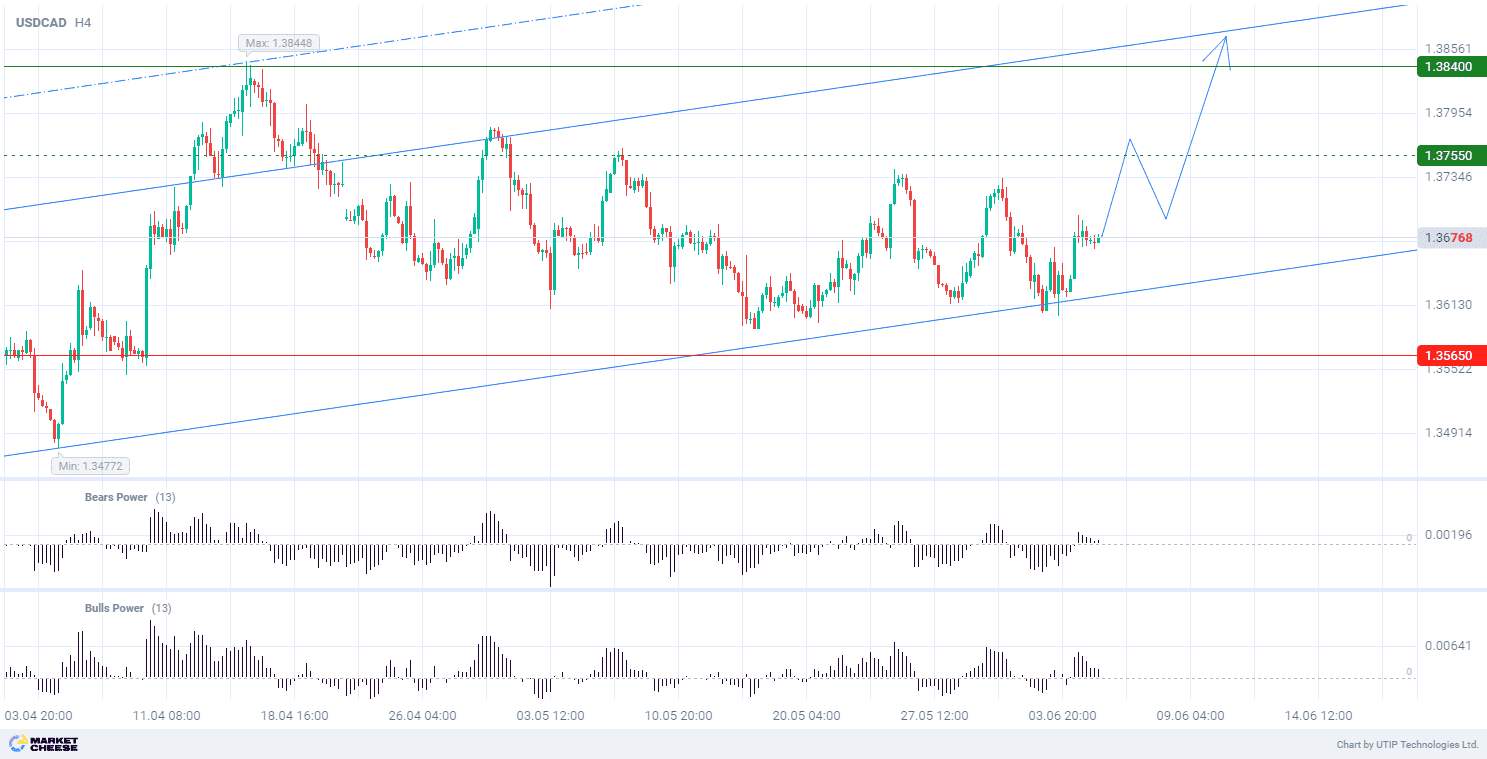Screen dimensions: 1487x759
Task: Click the H4 timeframe label
Action: [x=83, y=21]
